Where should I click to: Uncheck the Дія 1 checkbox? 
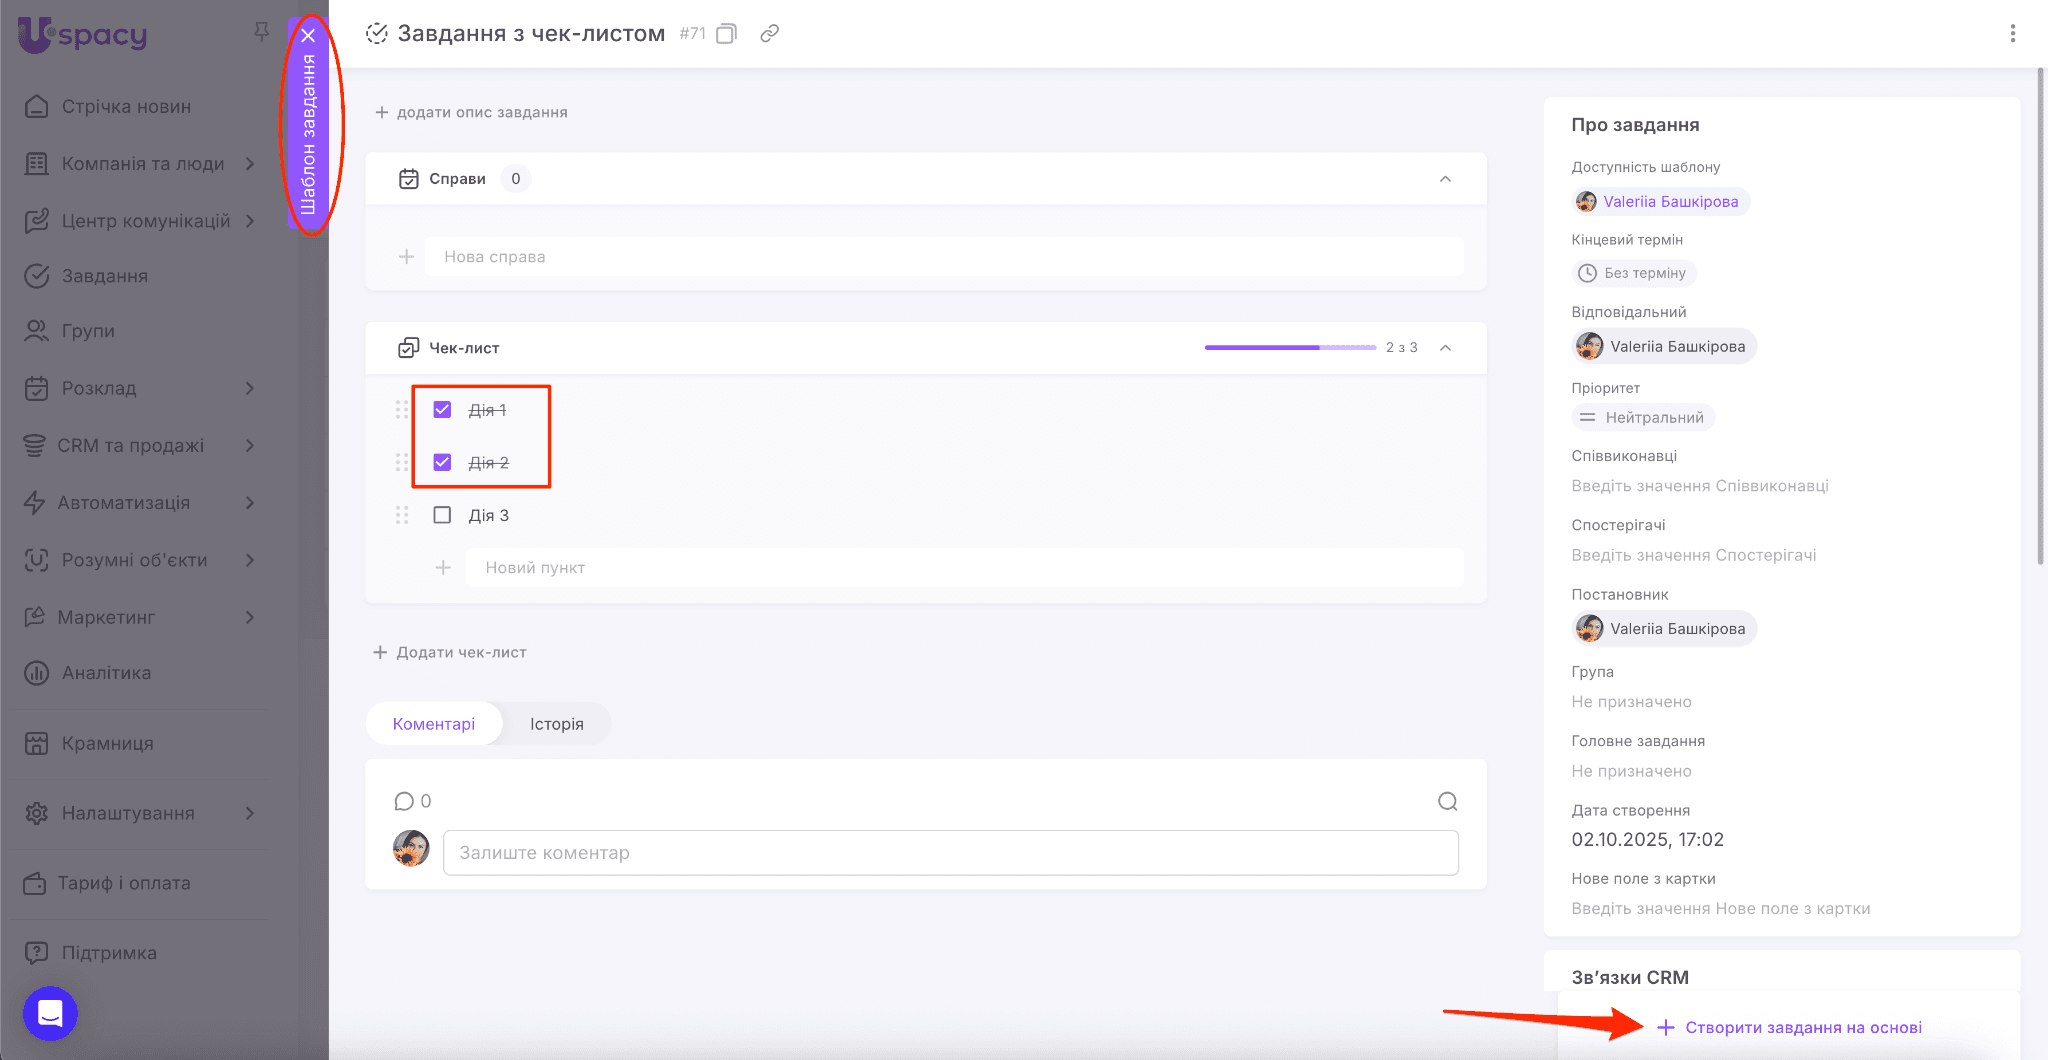442,410
